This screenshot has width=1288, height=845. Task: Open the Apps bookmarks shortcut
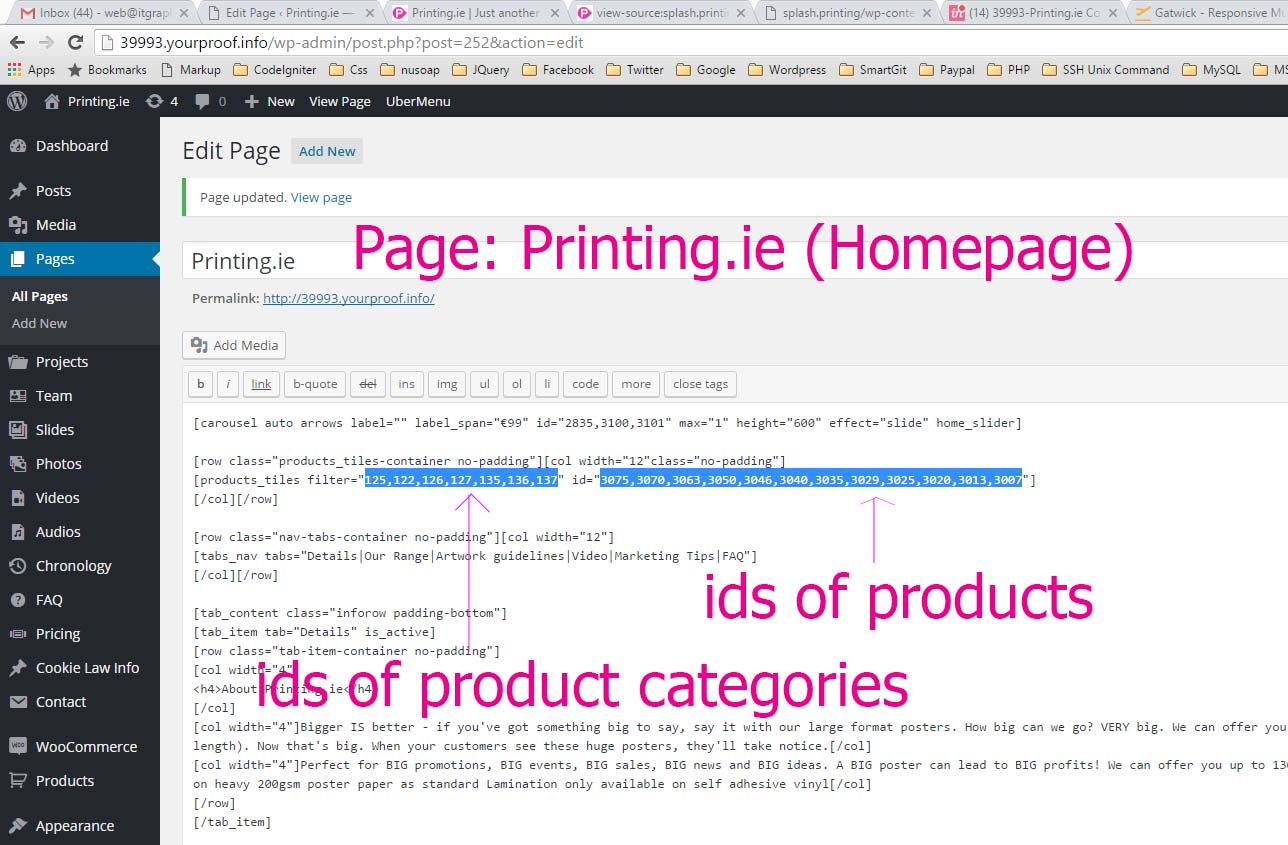tap(31, 70)
